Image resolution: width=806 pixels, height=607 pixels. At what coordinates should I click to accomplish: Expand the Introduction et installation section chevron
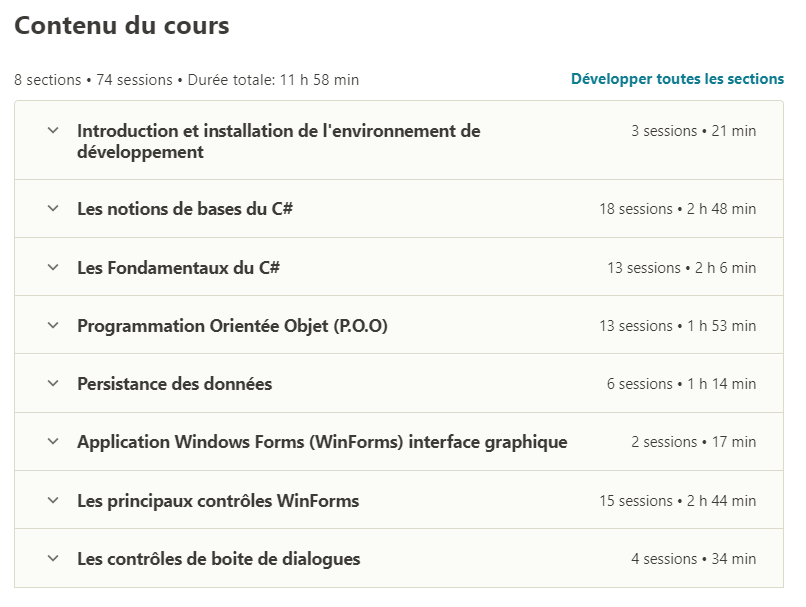coord(53,131)
